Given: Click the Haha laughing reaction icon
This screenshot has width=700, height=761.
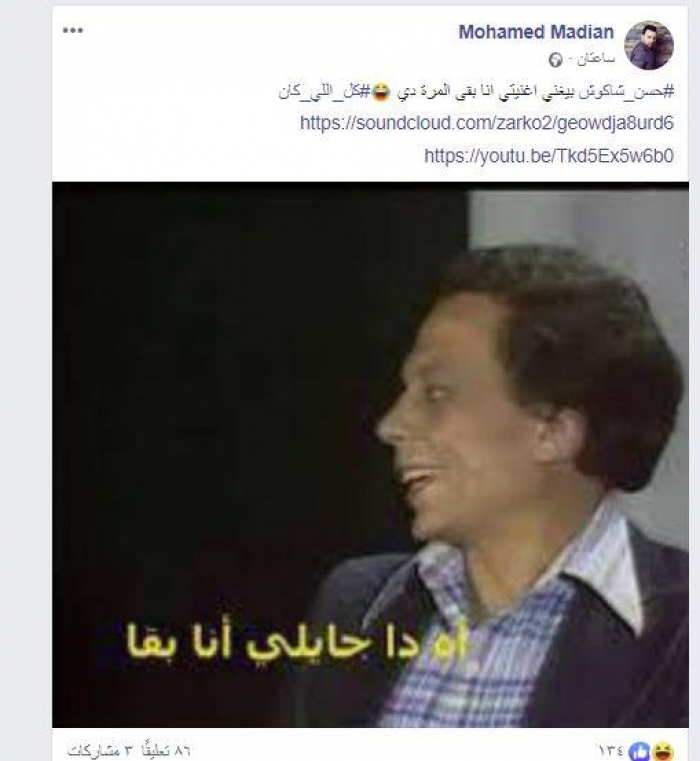Looking at the screenshot, I should point(663,751).
